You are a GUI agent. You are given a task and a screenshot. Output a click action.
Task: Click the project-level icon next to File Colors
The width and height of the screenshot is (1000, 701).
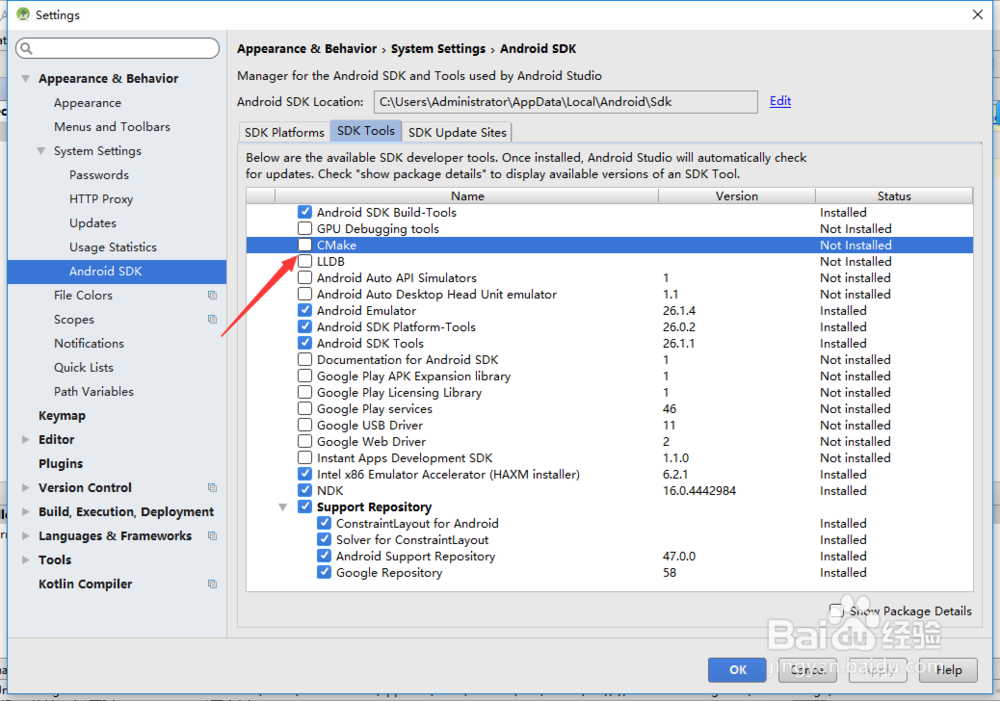[x=212, y=295]
